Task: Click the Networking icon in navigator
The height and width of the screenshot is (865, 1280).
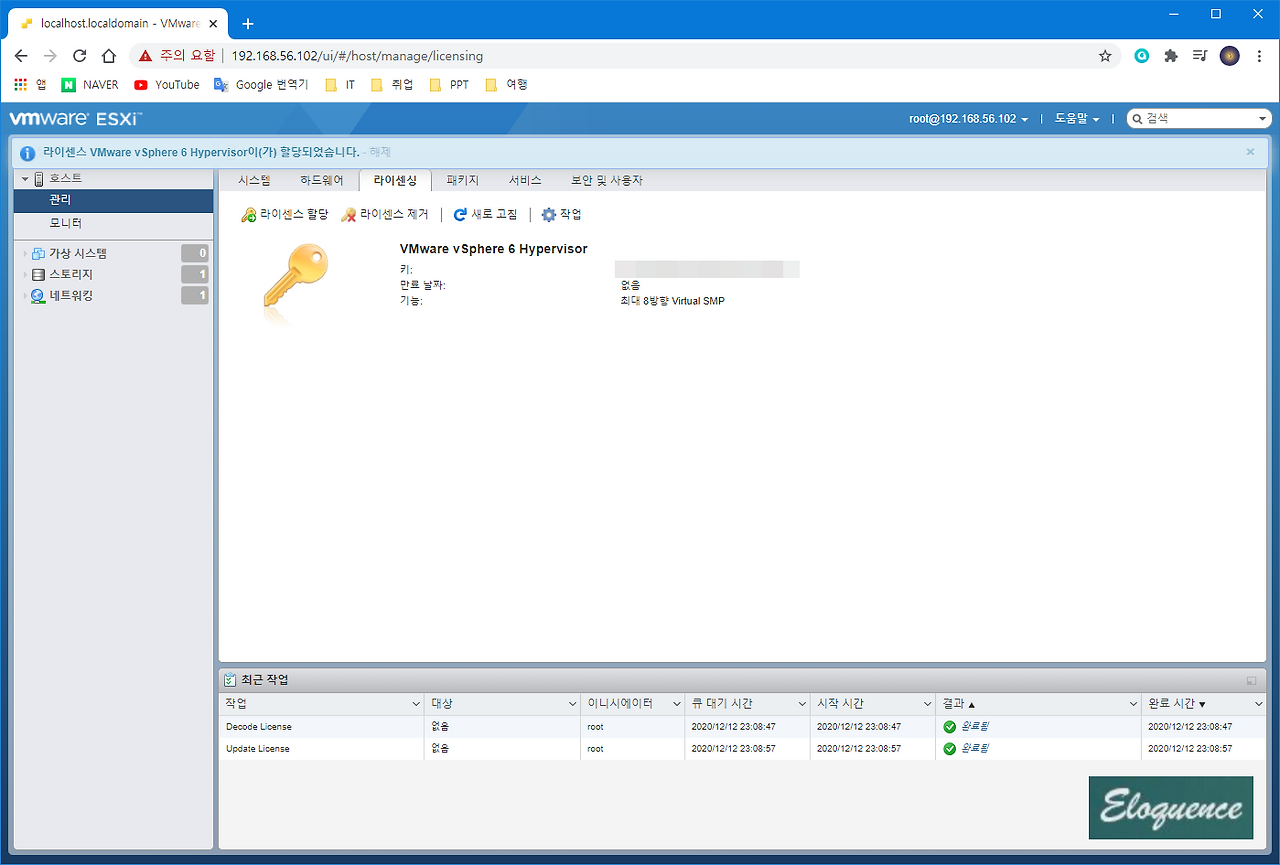Action: click(x=38, y=296)
